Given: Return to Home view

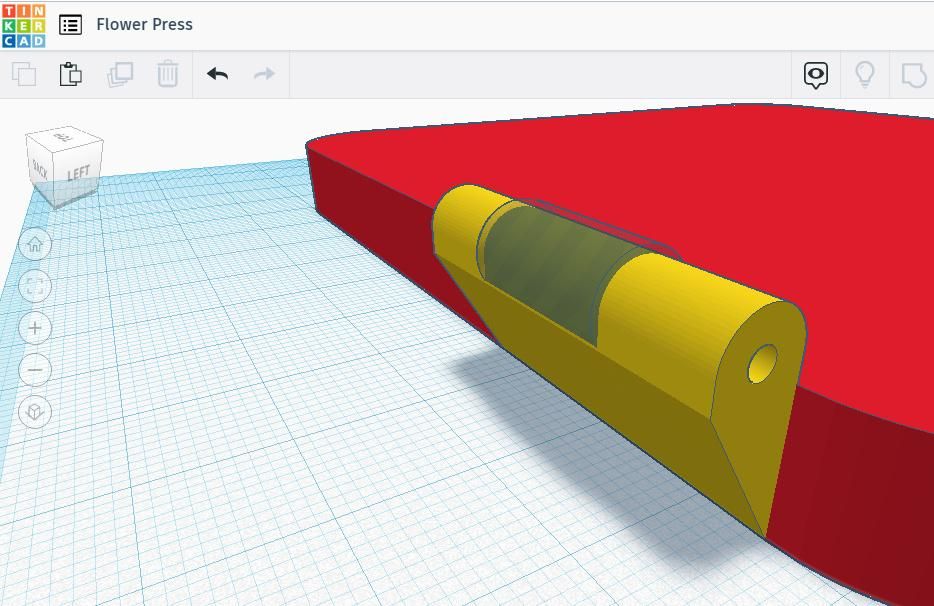Looking at the screenshot, I should click(35, 244).
